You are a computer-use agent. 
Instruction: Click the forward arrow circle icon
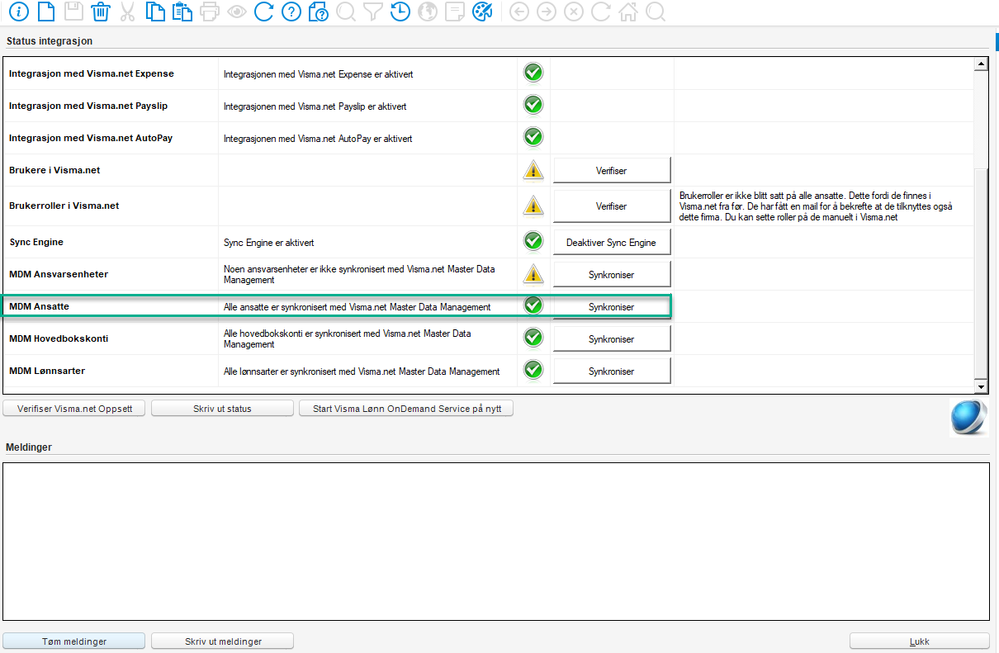click(546, 11)
